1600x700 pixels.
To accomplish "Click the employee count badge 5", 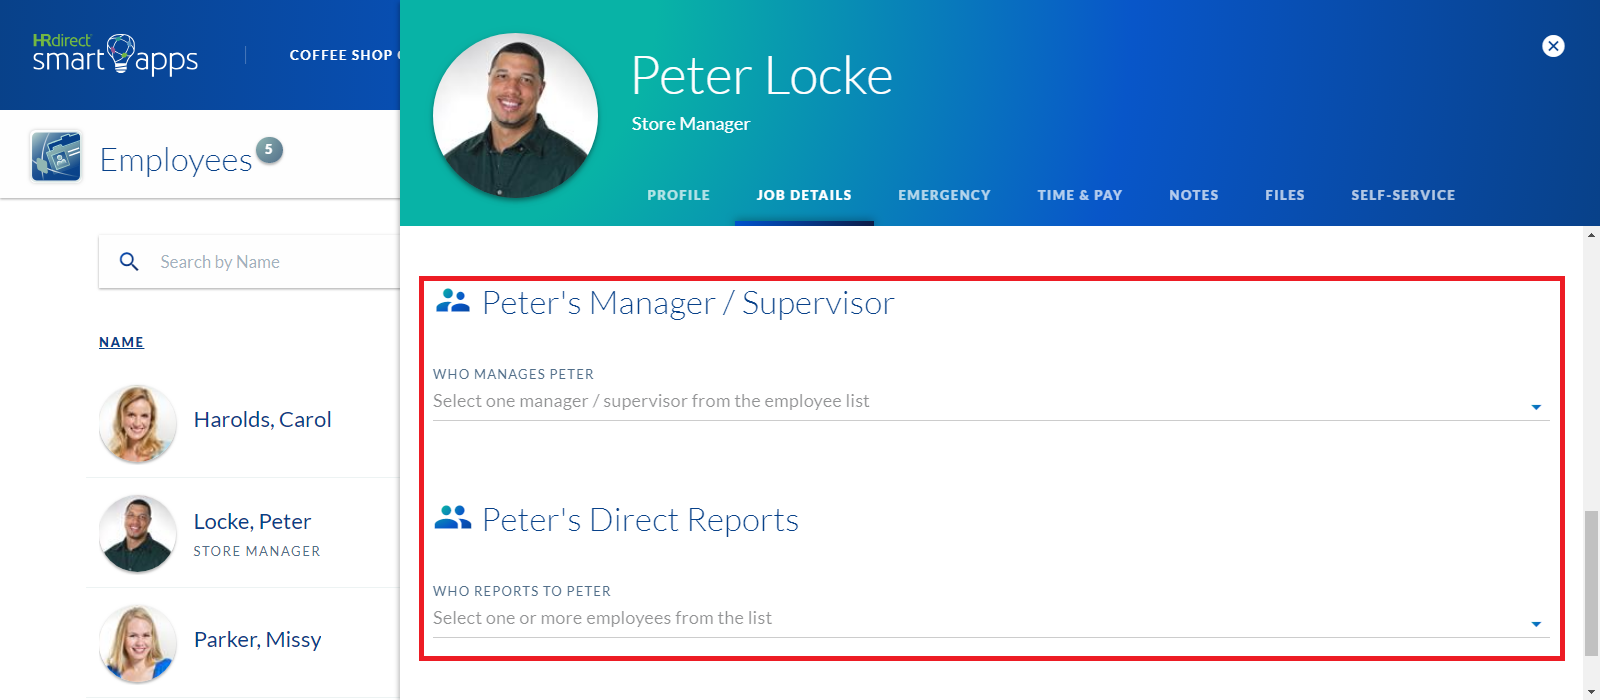I will [269, 149].
